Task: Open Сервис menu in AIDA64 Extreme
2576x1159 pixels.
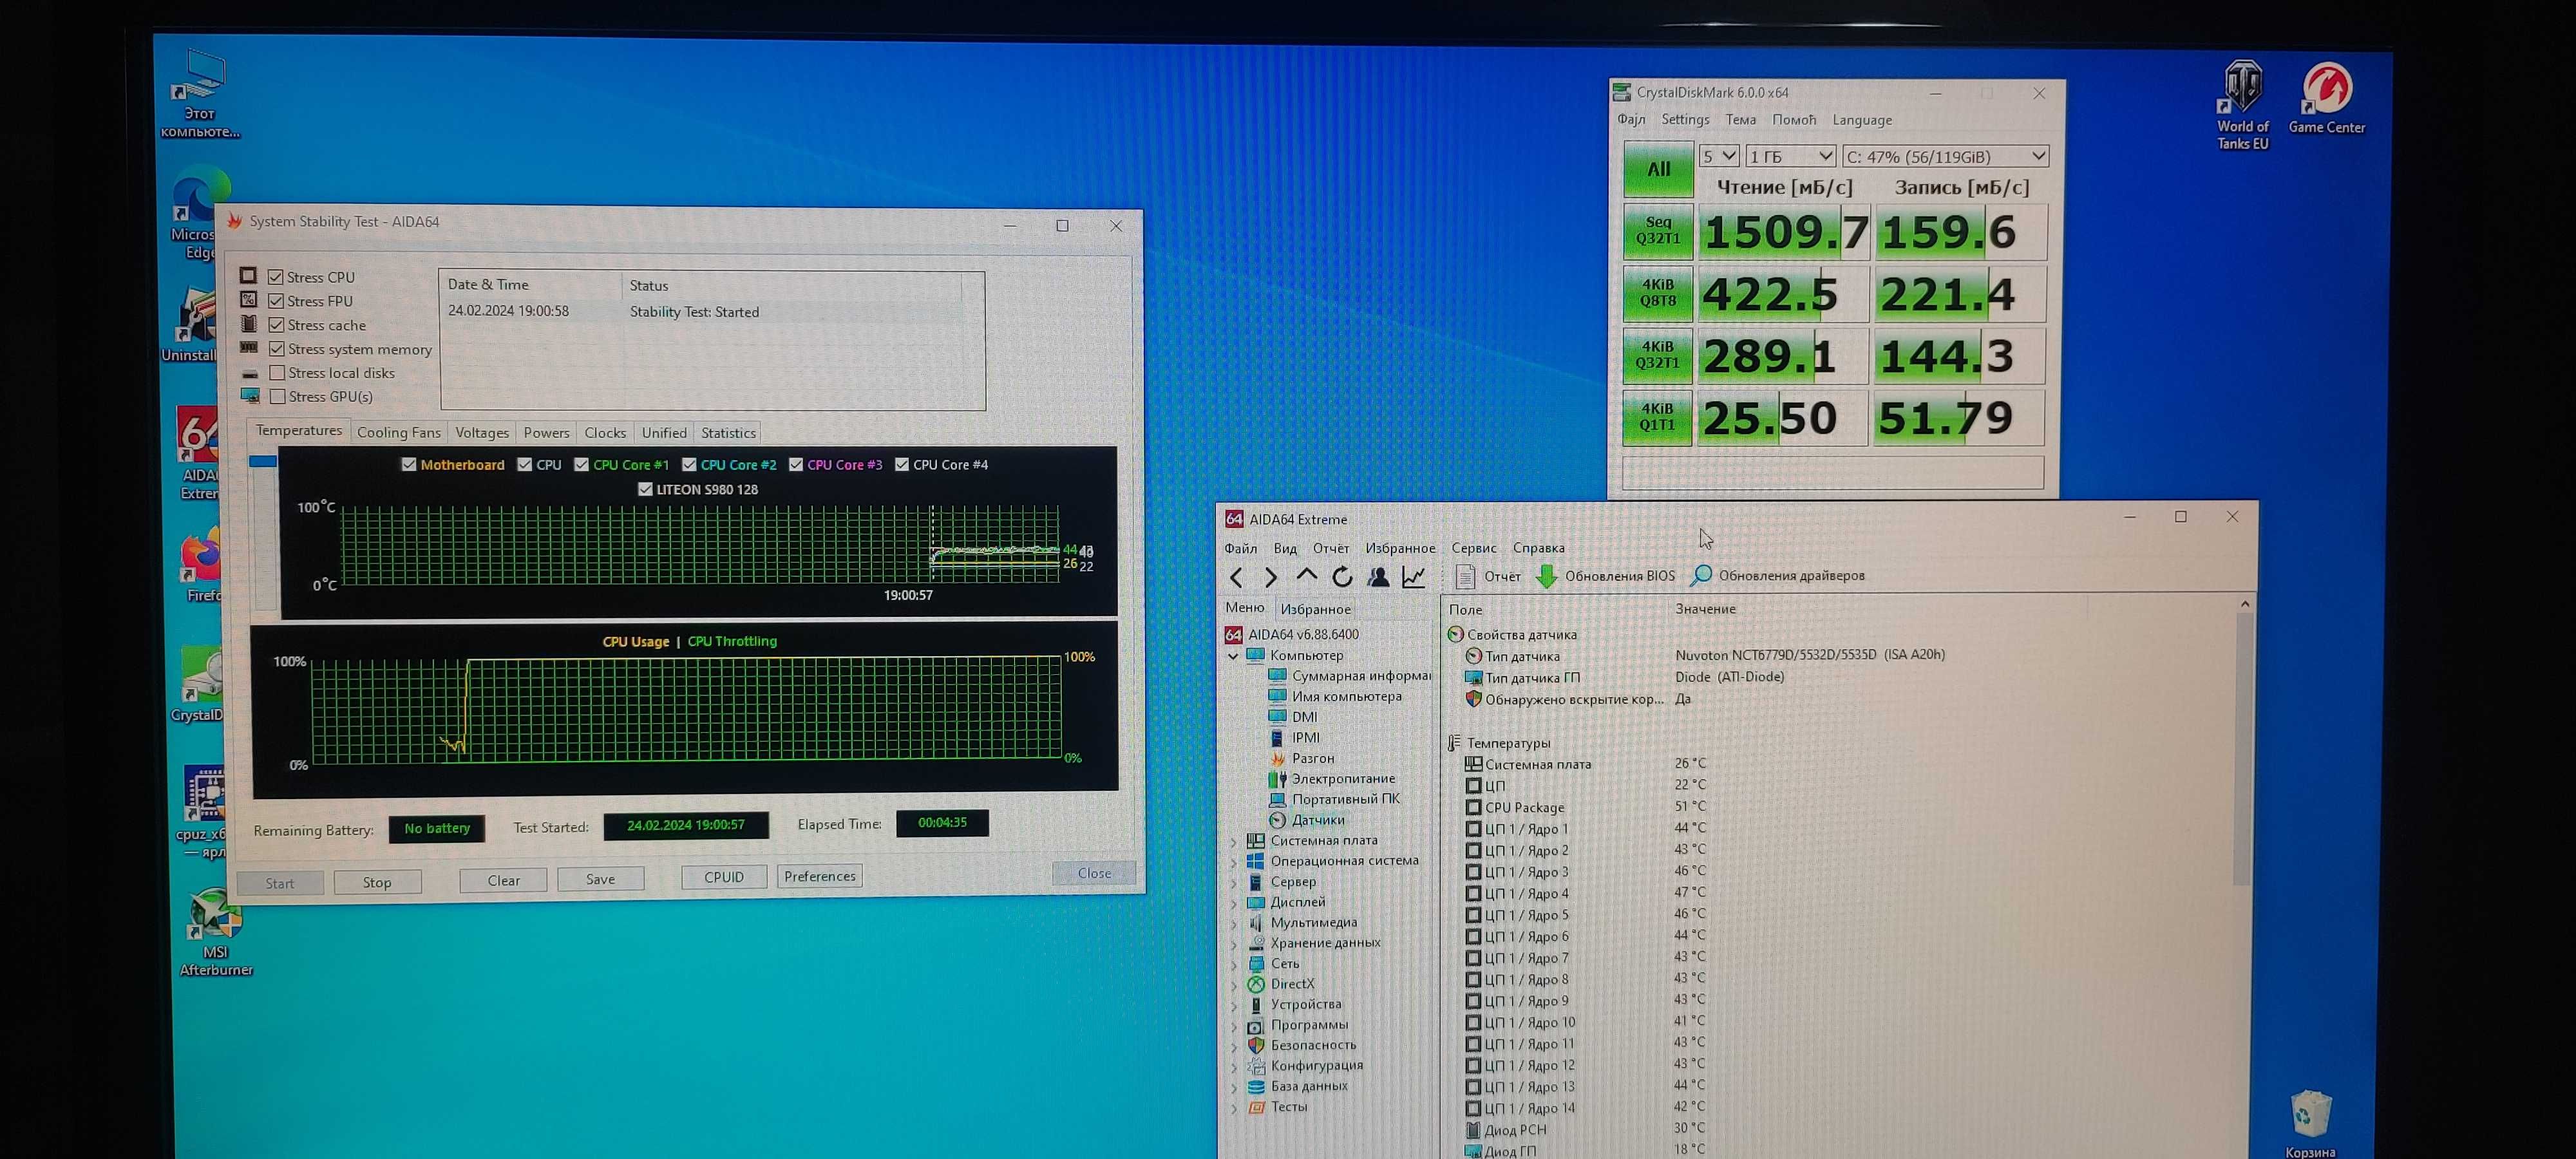Action: (1473, 548)
